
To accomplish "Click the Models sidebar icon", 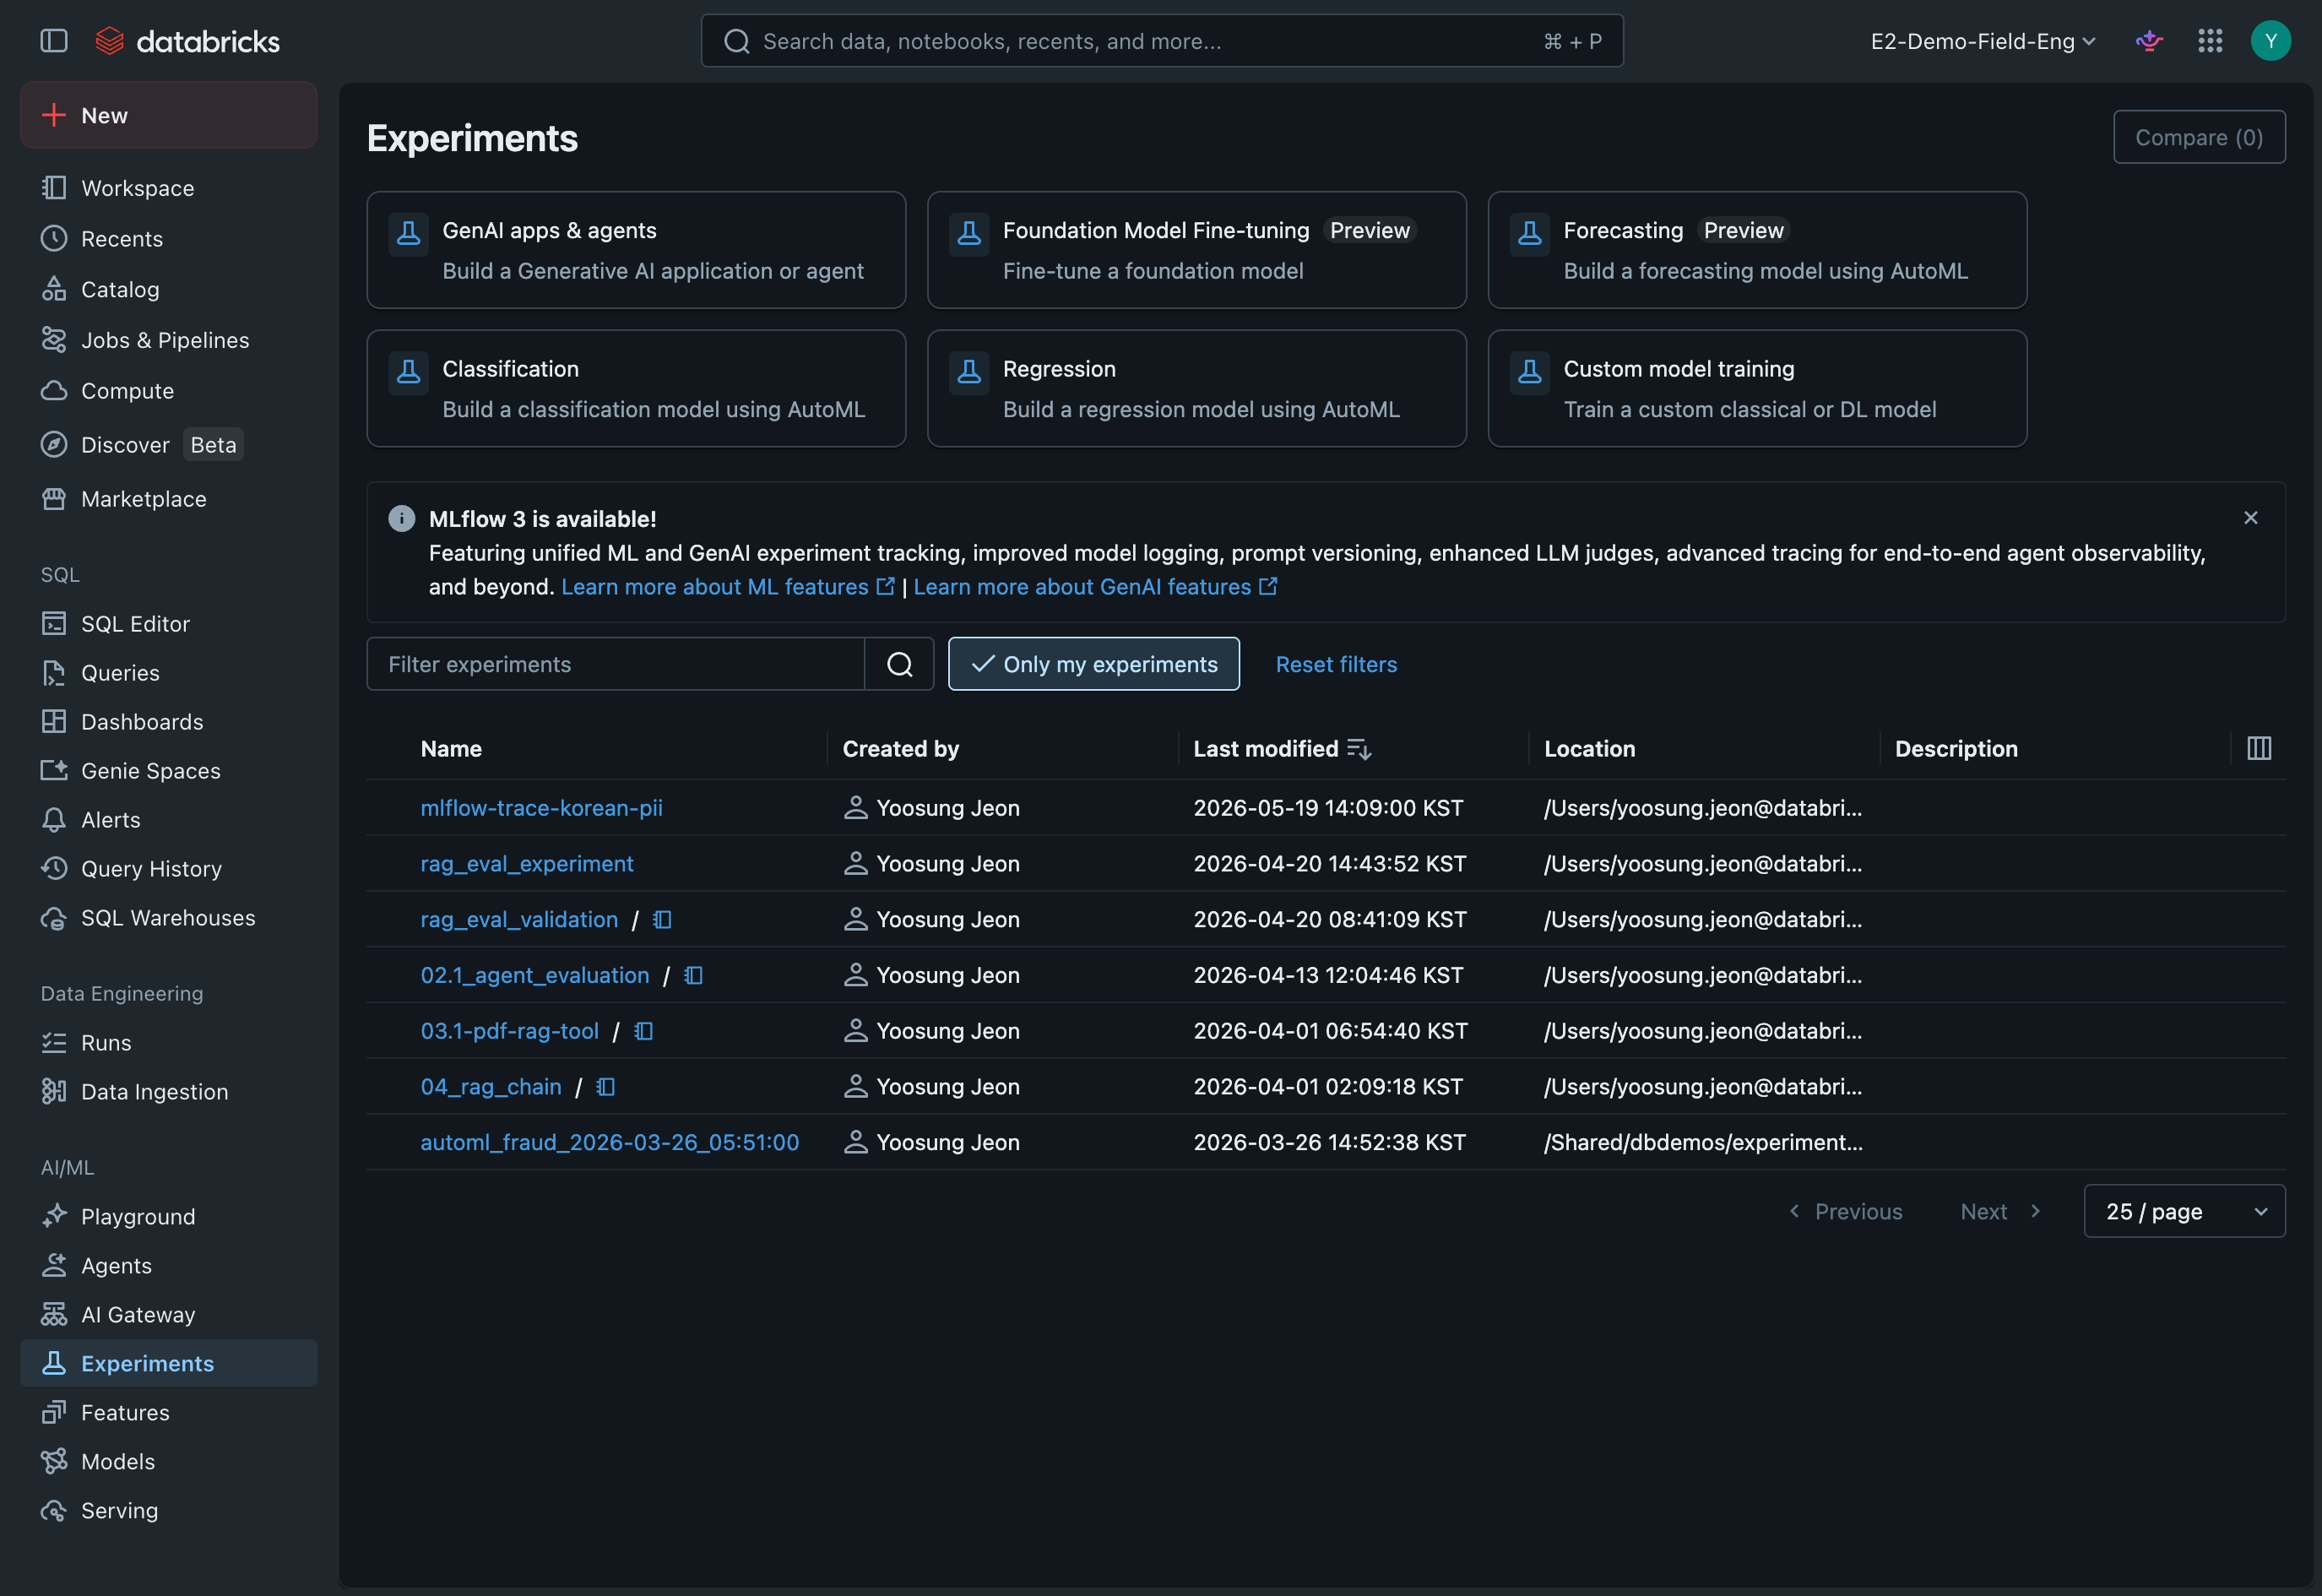I will [54, 1461].
